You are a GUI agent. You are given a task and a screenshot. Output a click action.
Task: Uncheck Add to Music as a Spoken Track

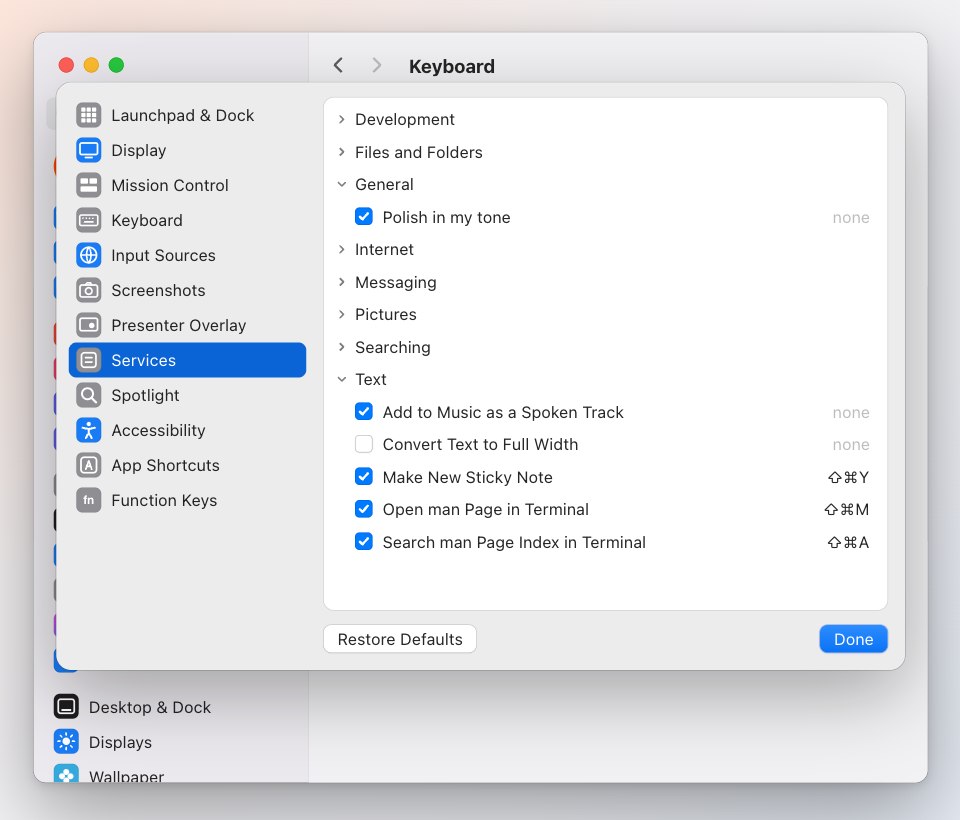[364, 412]
